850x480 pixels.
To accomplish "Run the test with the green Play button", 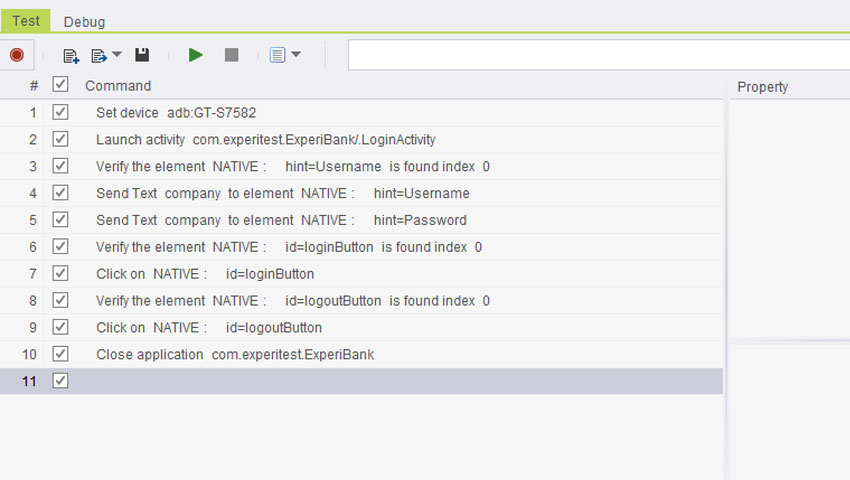I will click(196, 55).
